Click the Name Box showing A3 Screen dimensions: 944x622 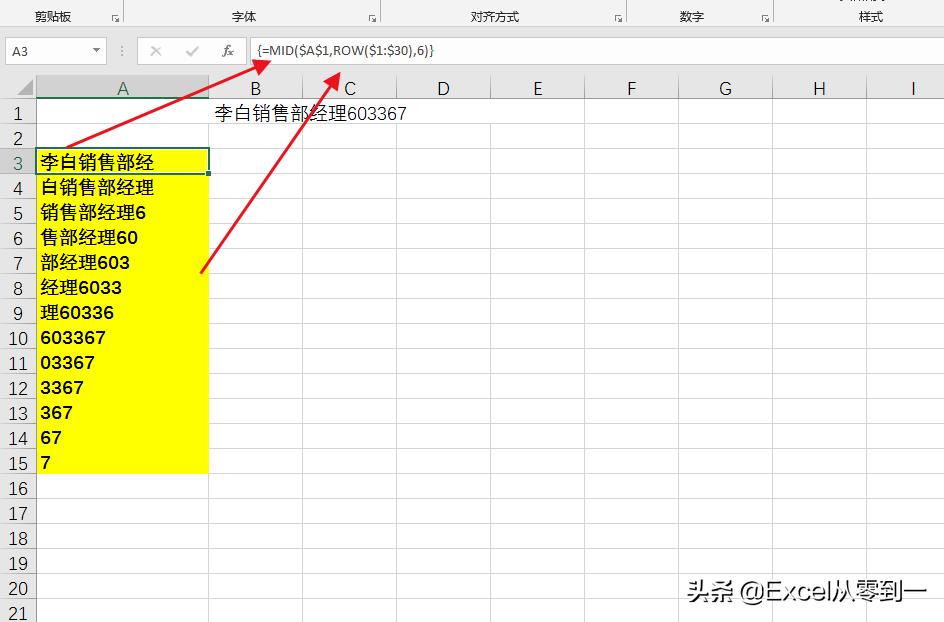click(x=45, y=50)
